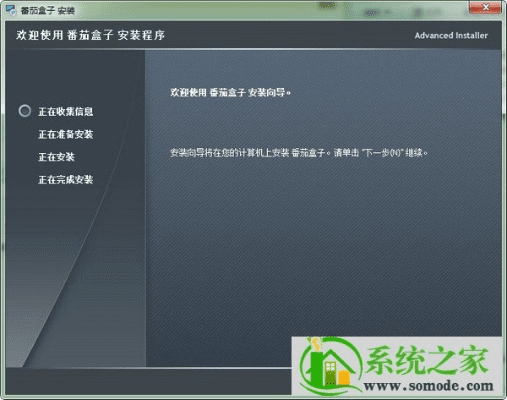The height and width of the screenshot is (400, 507).
Task: Click the Advanced Installer label
Action: (451, 35)
